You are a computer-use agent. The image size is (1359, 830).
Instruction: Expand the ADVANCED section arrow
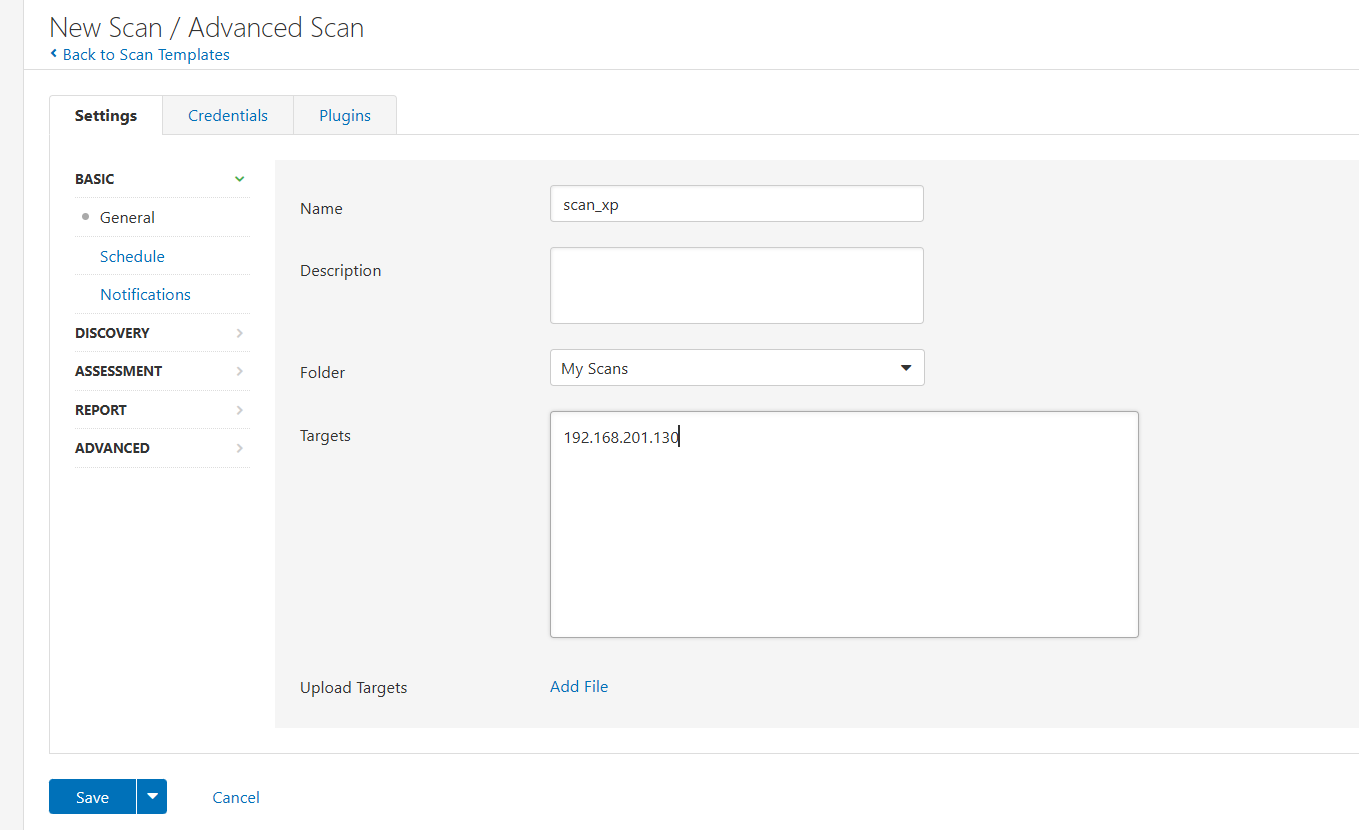point(239,448)
